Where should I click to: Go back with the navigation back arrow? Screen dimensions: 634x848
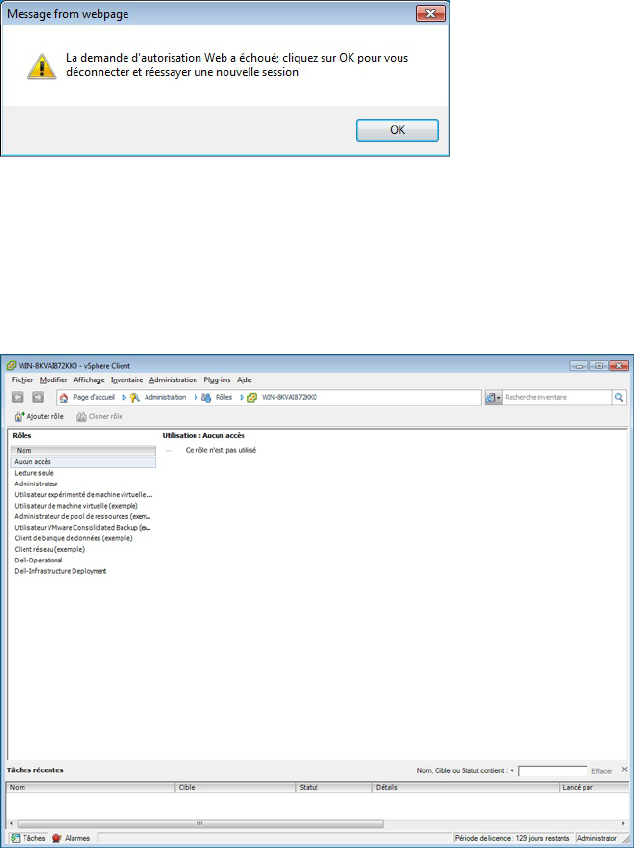[x=18, y=398]
